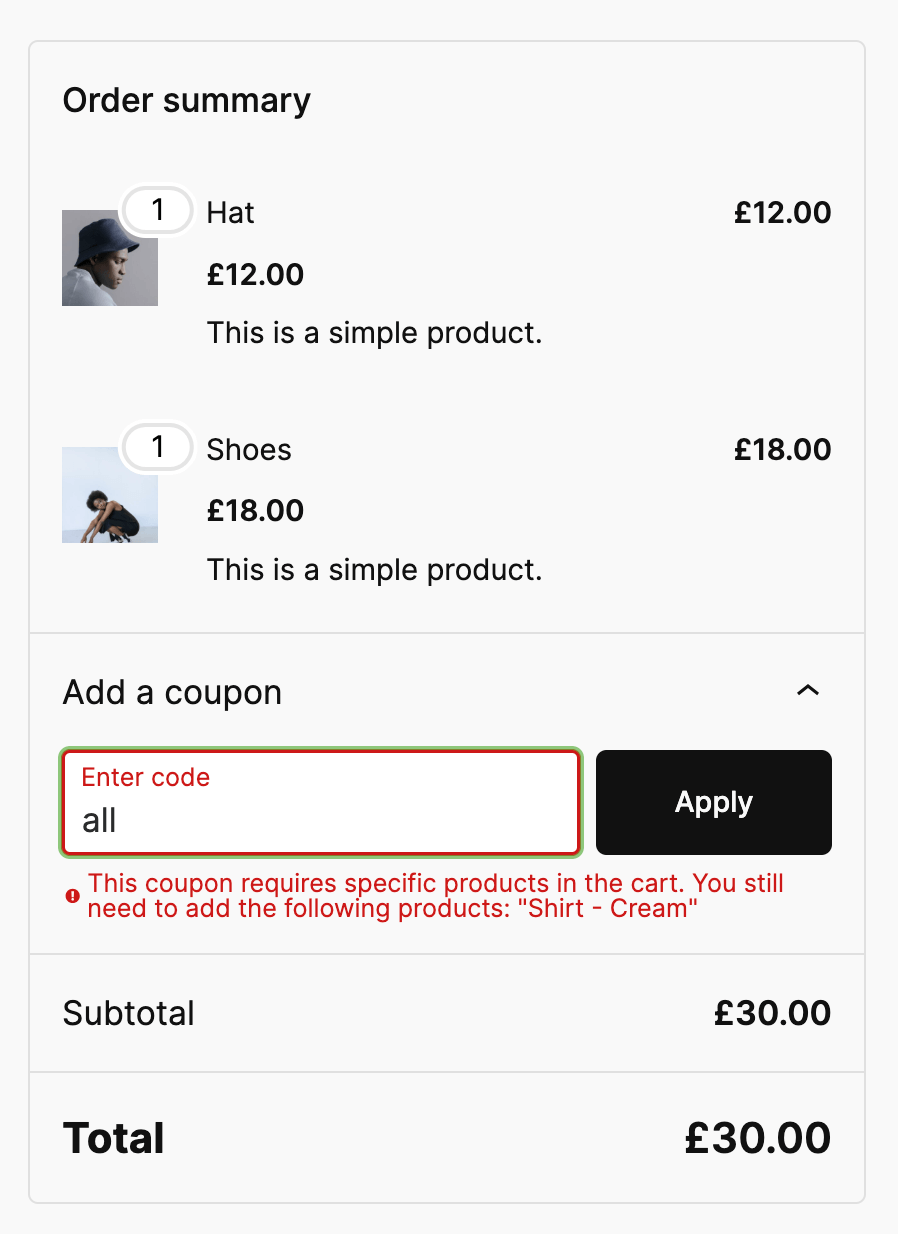This screenshot has height=1234, width=898.
Task: Click the Order summary heading
Action: (x=187, y=100)
